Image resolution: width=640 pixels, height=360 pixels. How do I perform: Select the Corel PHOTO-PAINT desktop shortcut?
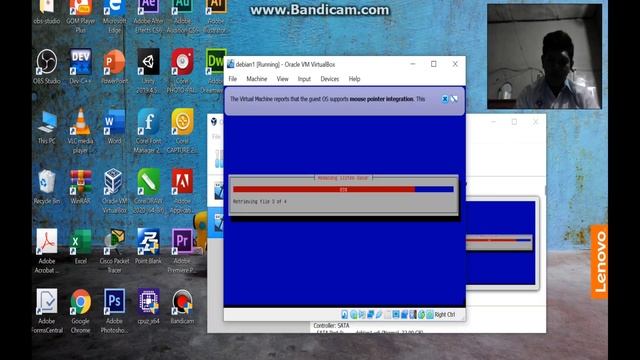pyautogui.click(x=182, y=71)
